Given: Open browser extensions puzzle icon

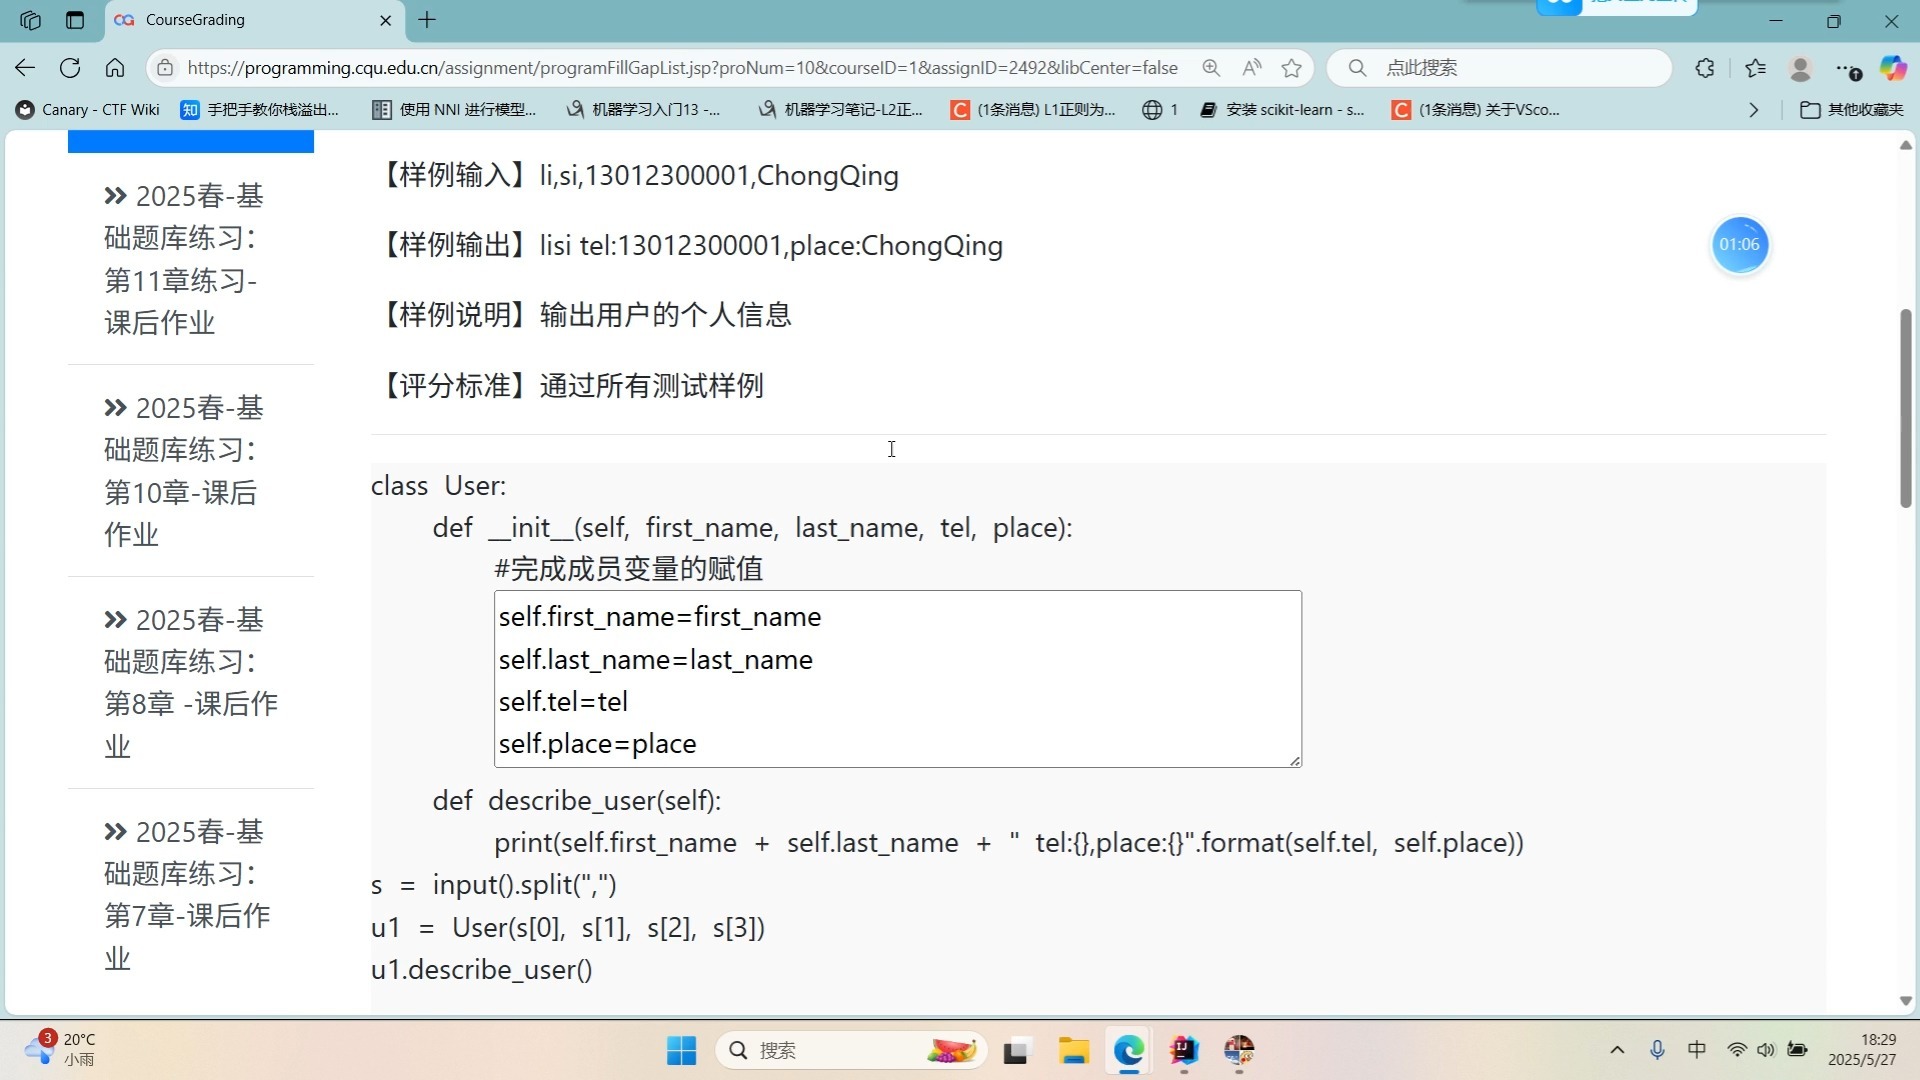Looking at the screenshot, I should point(1705,68).
